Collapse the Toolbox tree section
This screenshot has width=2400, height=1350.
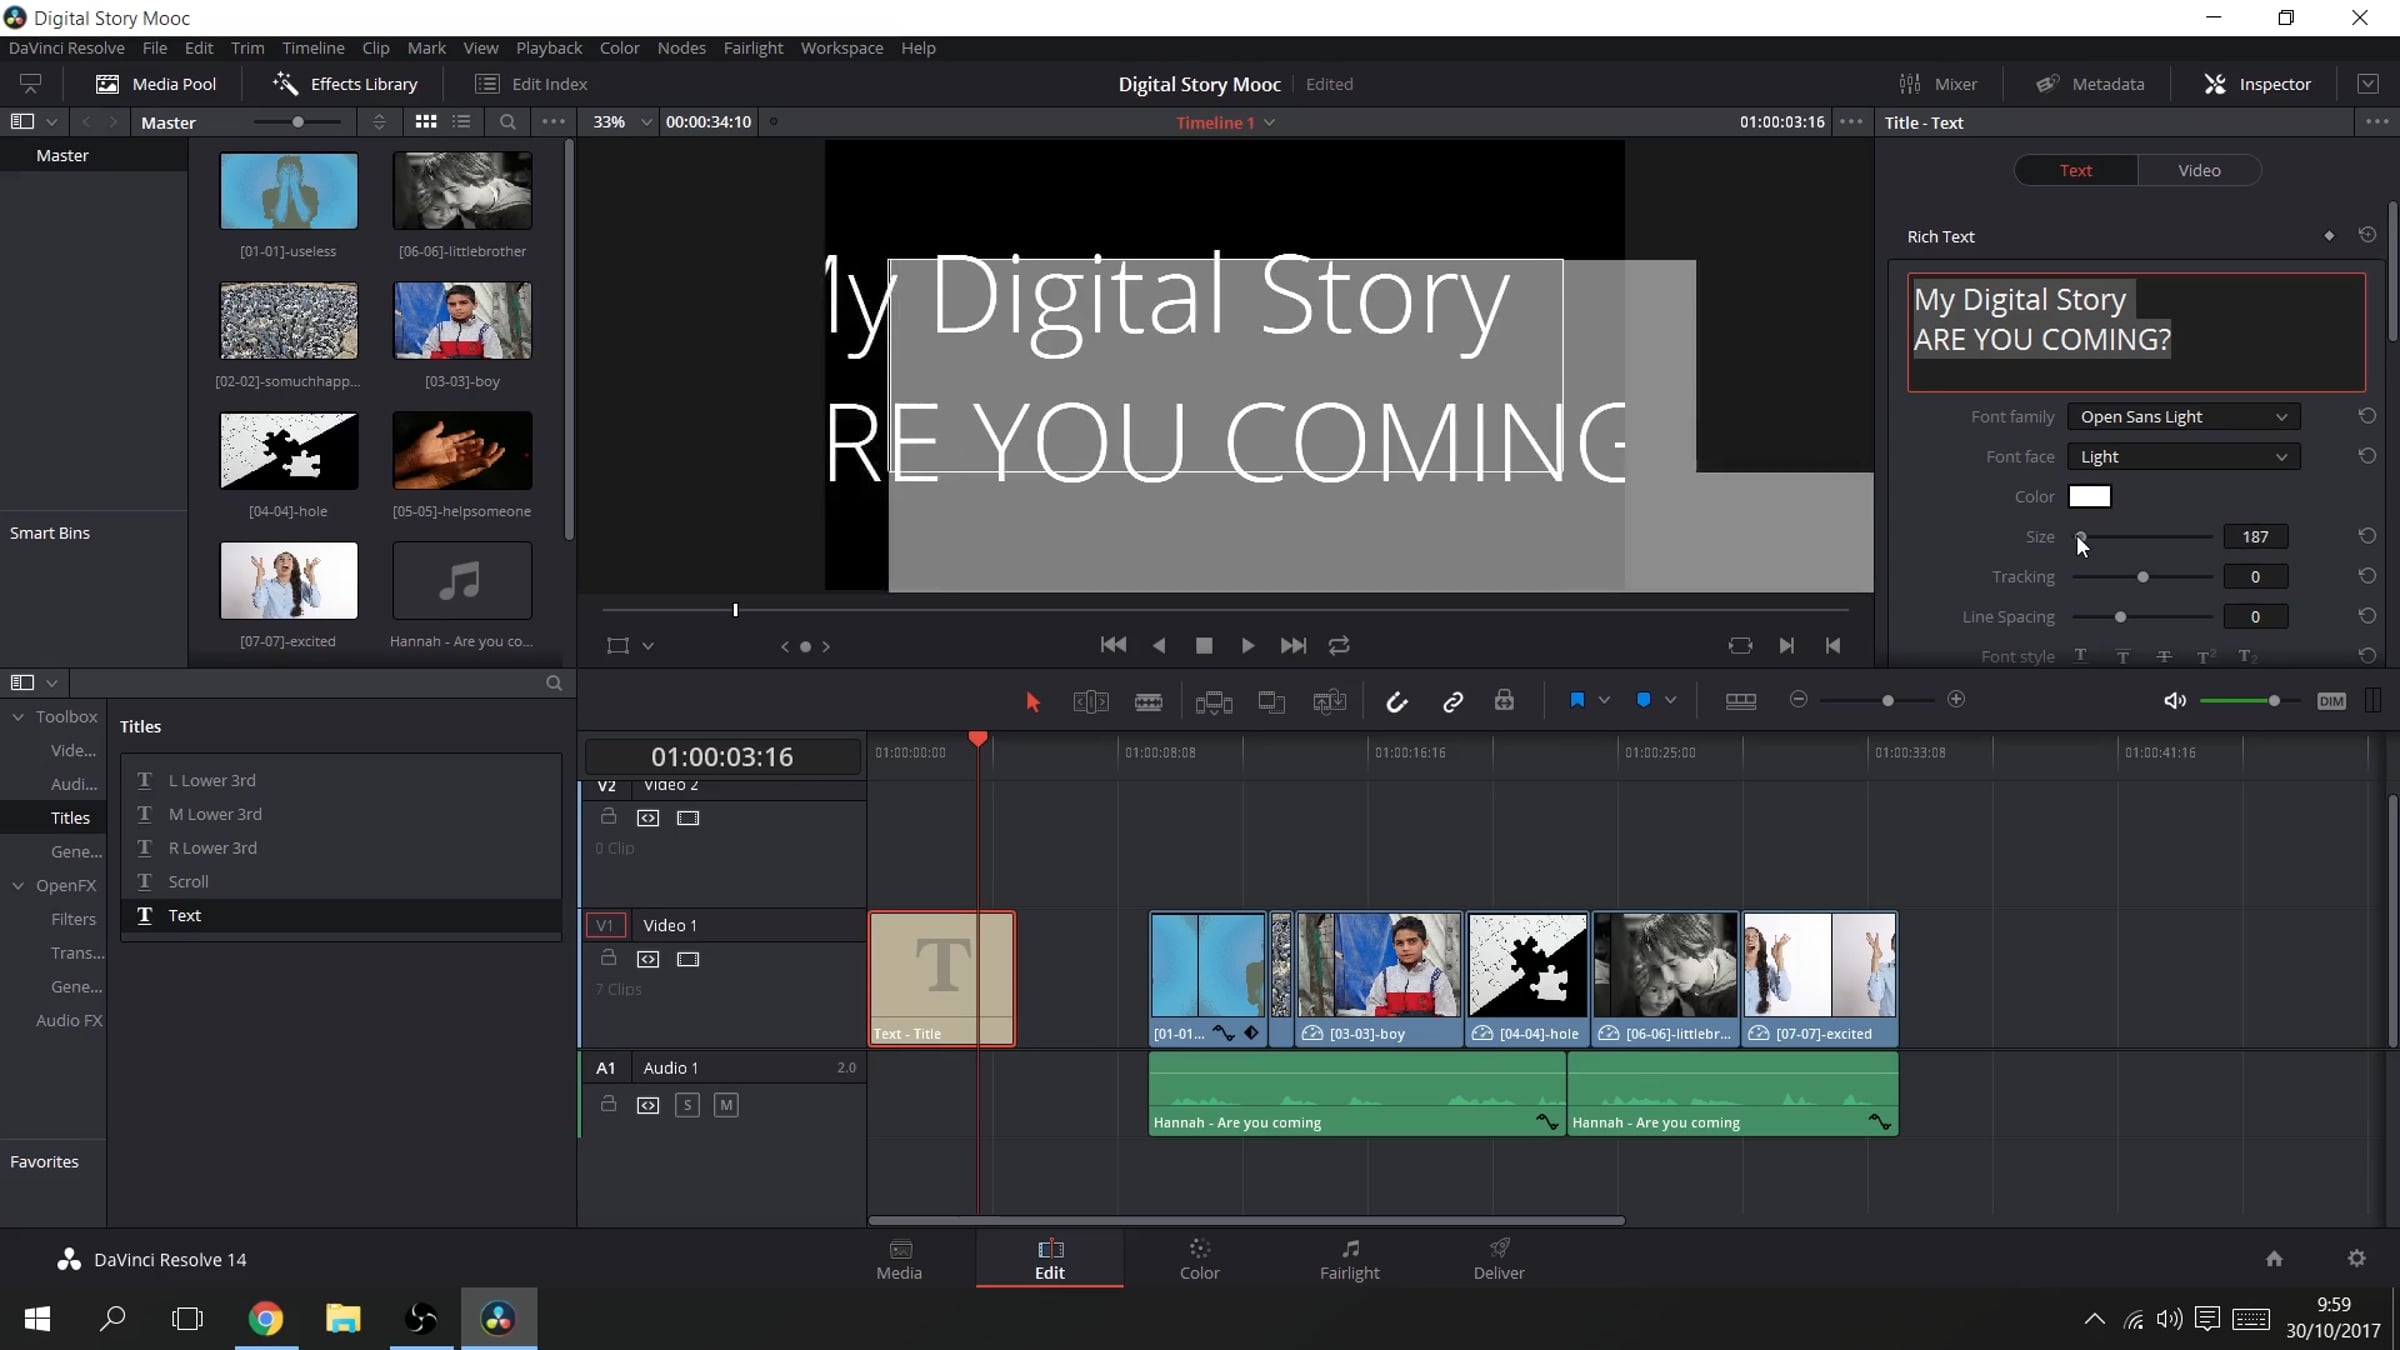pyautogui.click(x=18, y=717)
